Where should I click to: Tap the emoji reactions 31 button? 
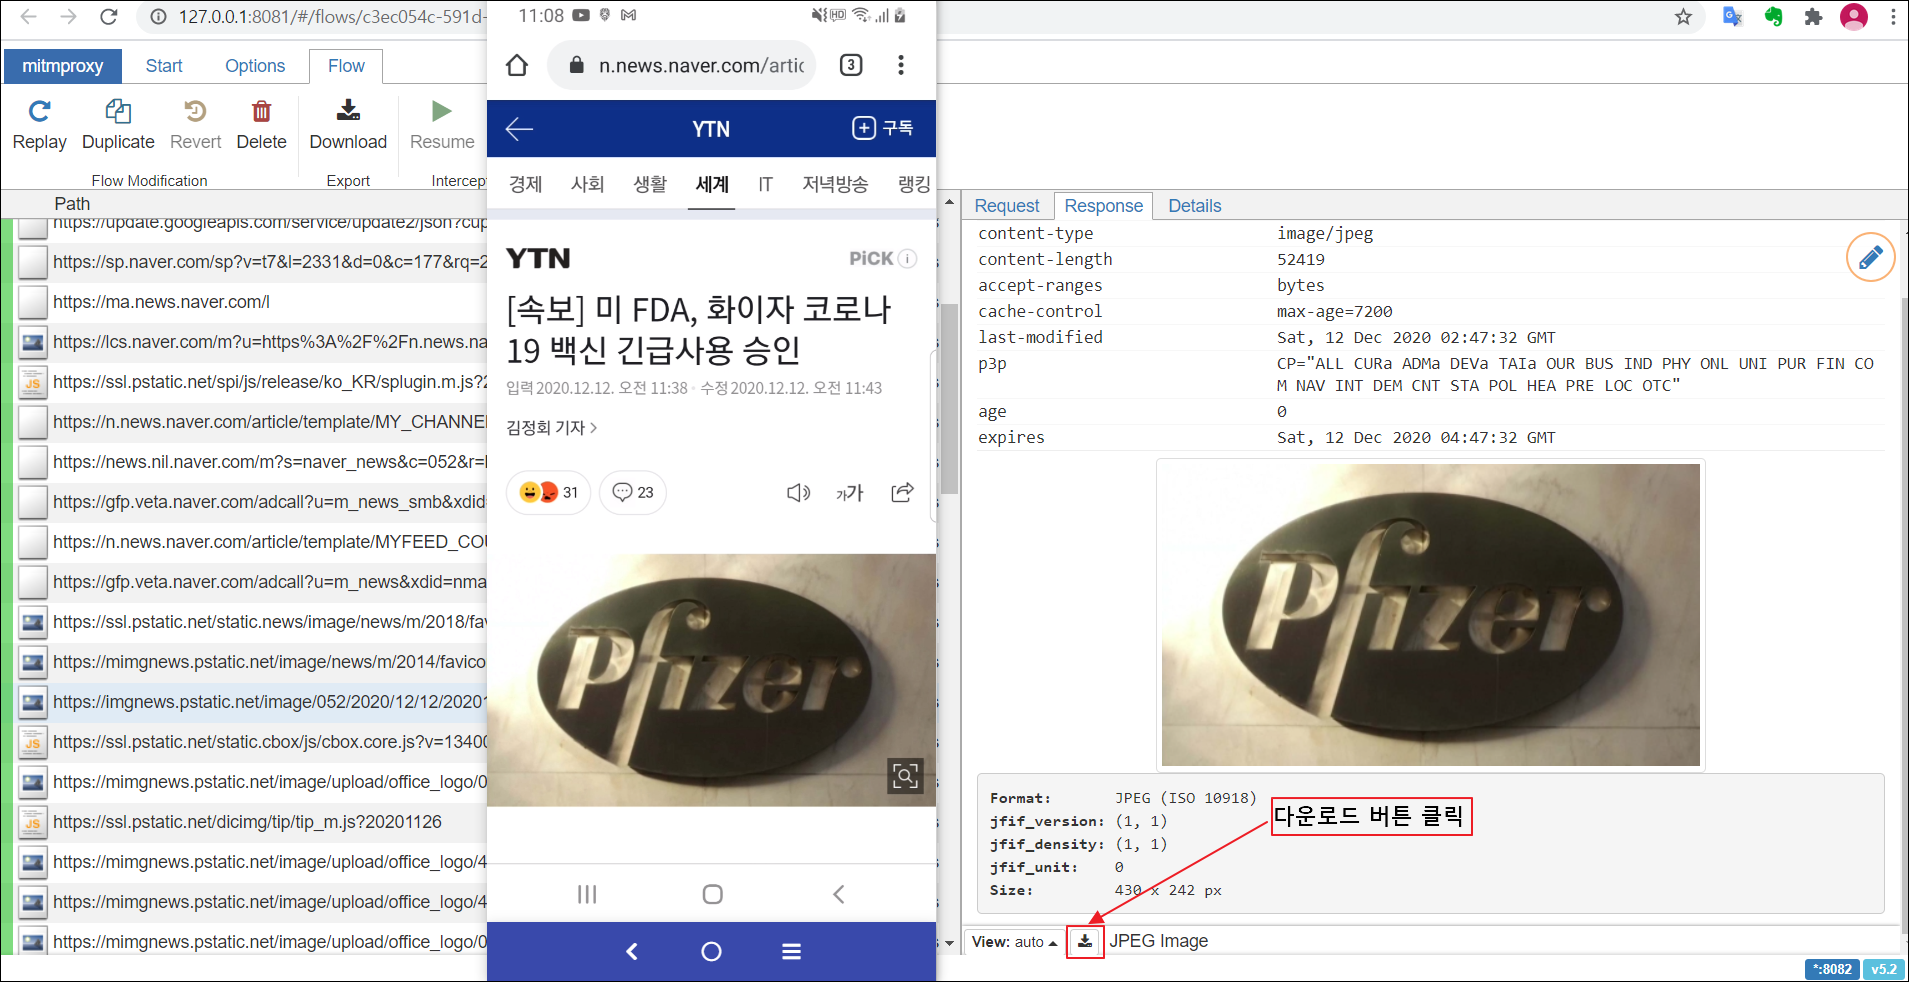549,492
